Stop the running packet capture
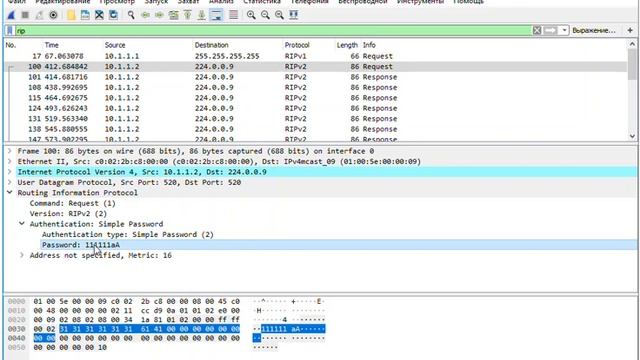This screenshot has width=640, height=360. pos(25,15)
